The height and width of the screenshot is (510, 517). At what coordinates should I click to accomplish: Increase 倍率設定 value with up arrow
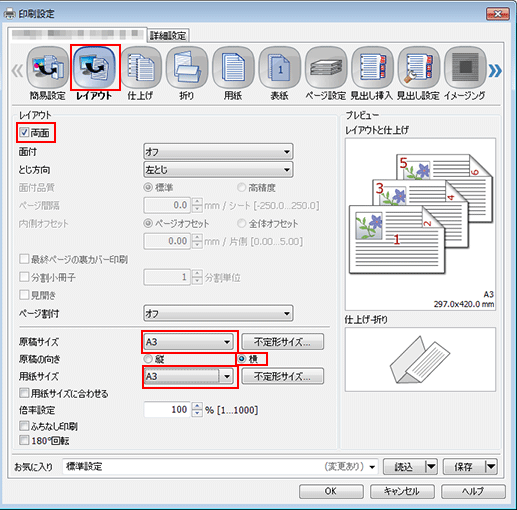tap(197, 406)
